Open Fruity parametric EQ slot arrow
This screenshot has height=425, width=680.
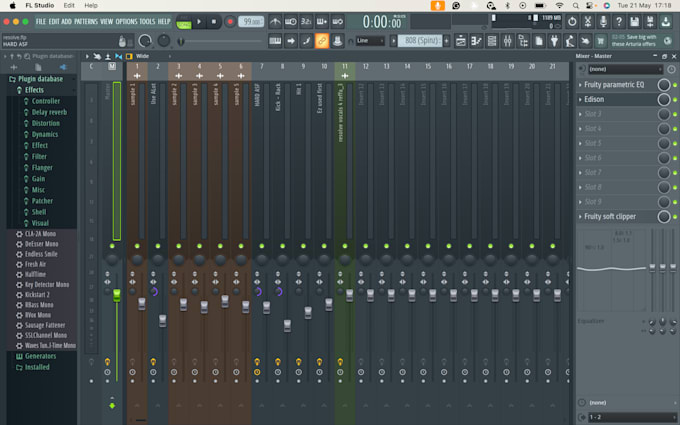(580, 85)
